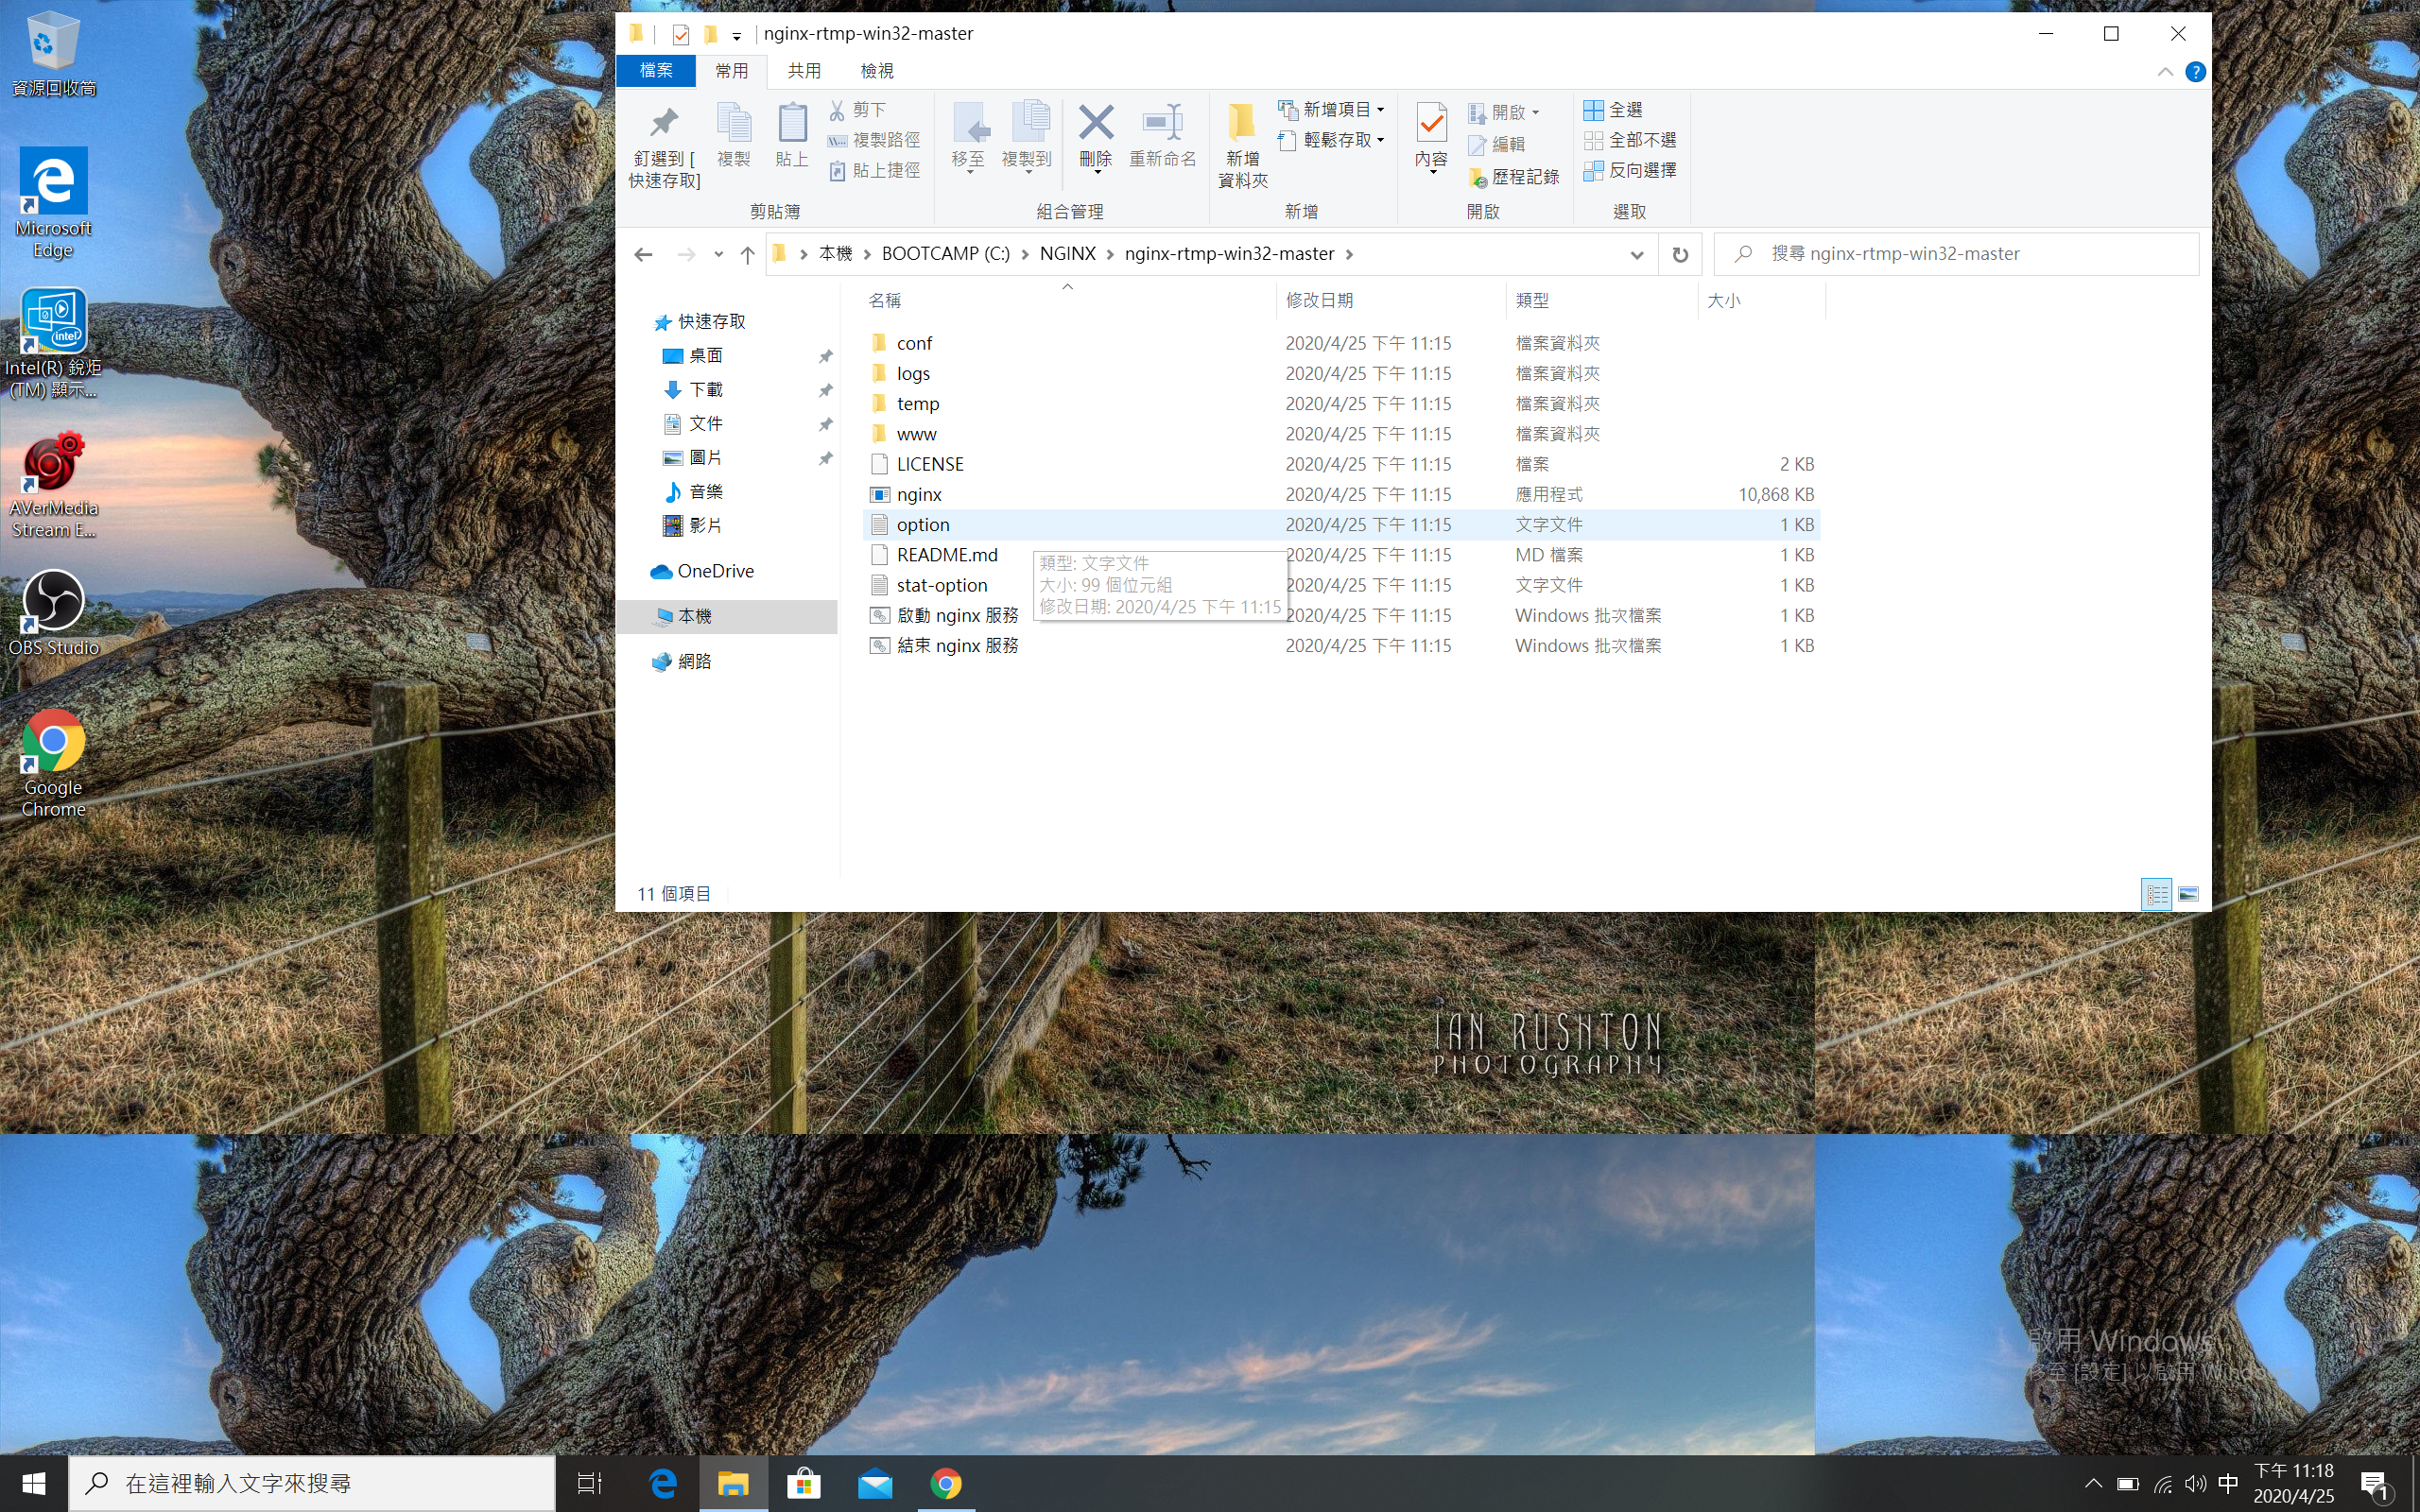Switch to details view toggle

pyautogui.click(x=2156, y=894)
